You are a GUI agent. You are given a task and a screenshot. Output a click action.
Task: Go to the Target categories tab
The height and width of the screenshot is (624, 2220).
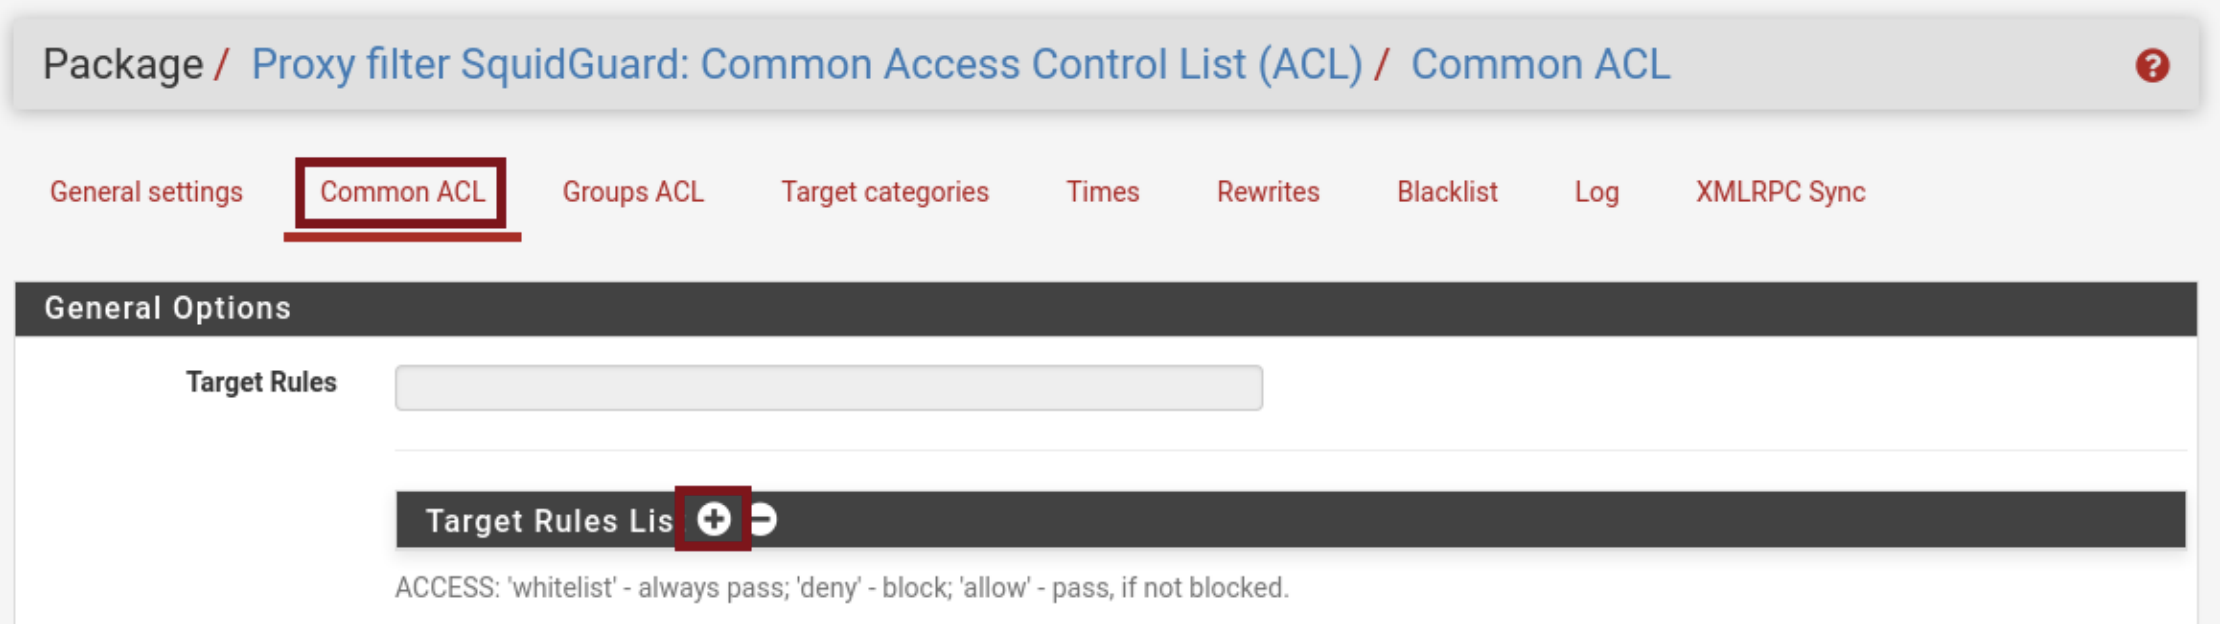click(885, 192)
